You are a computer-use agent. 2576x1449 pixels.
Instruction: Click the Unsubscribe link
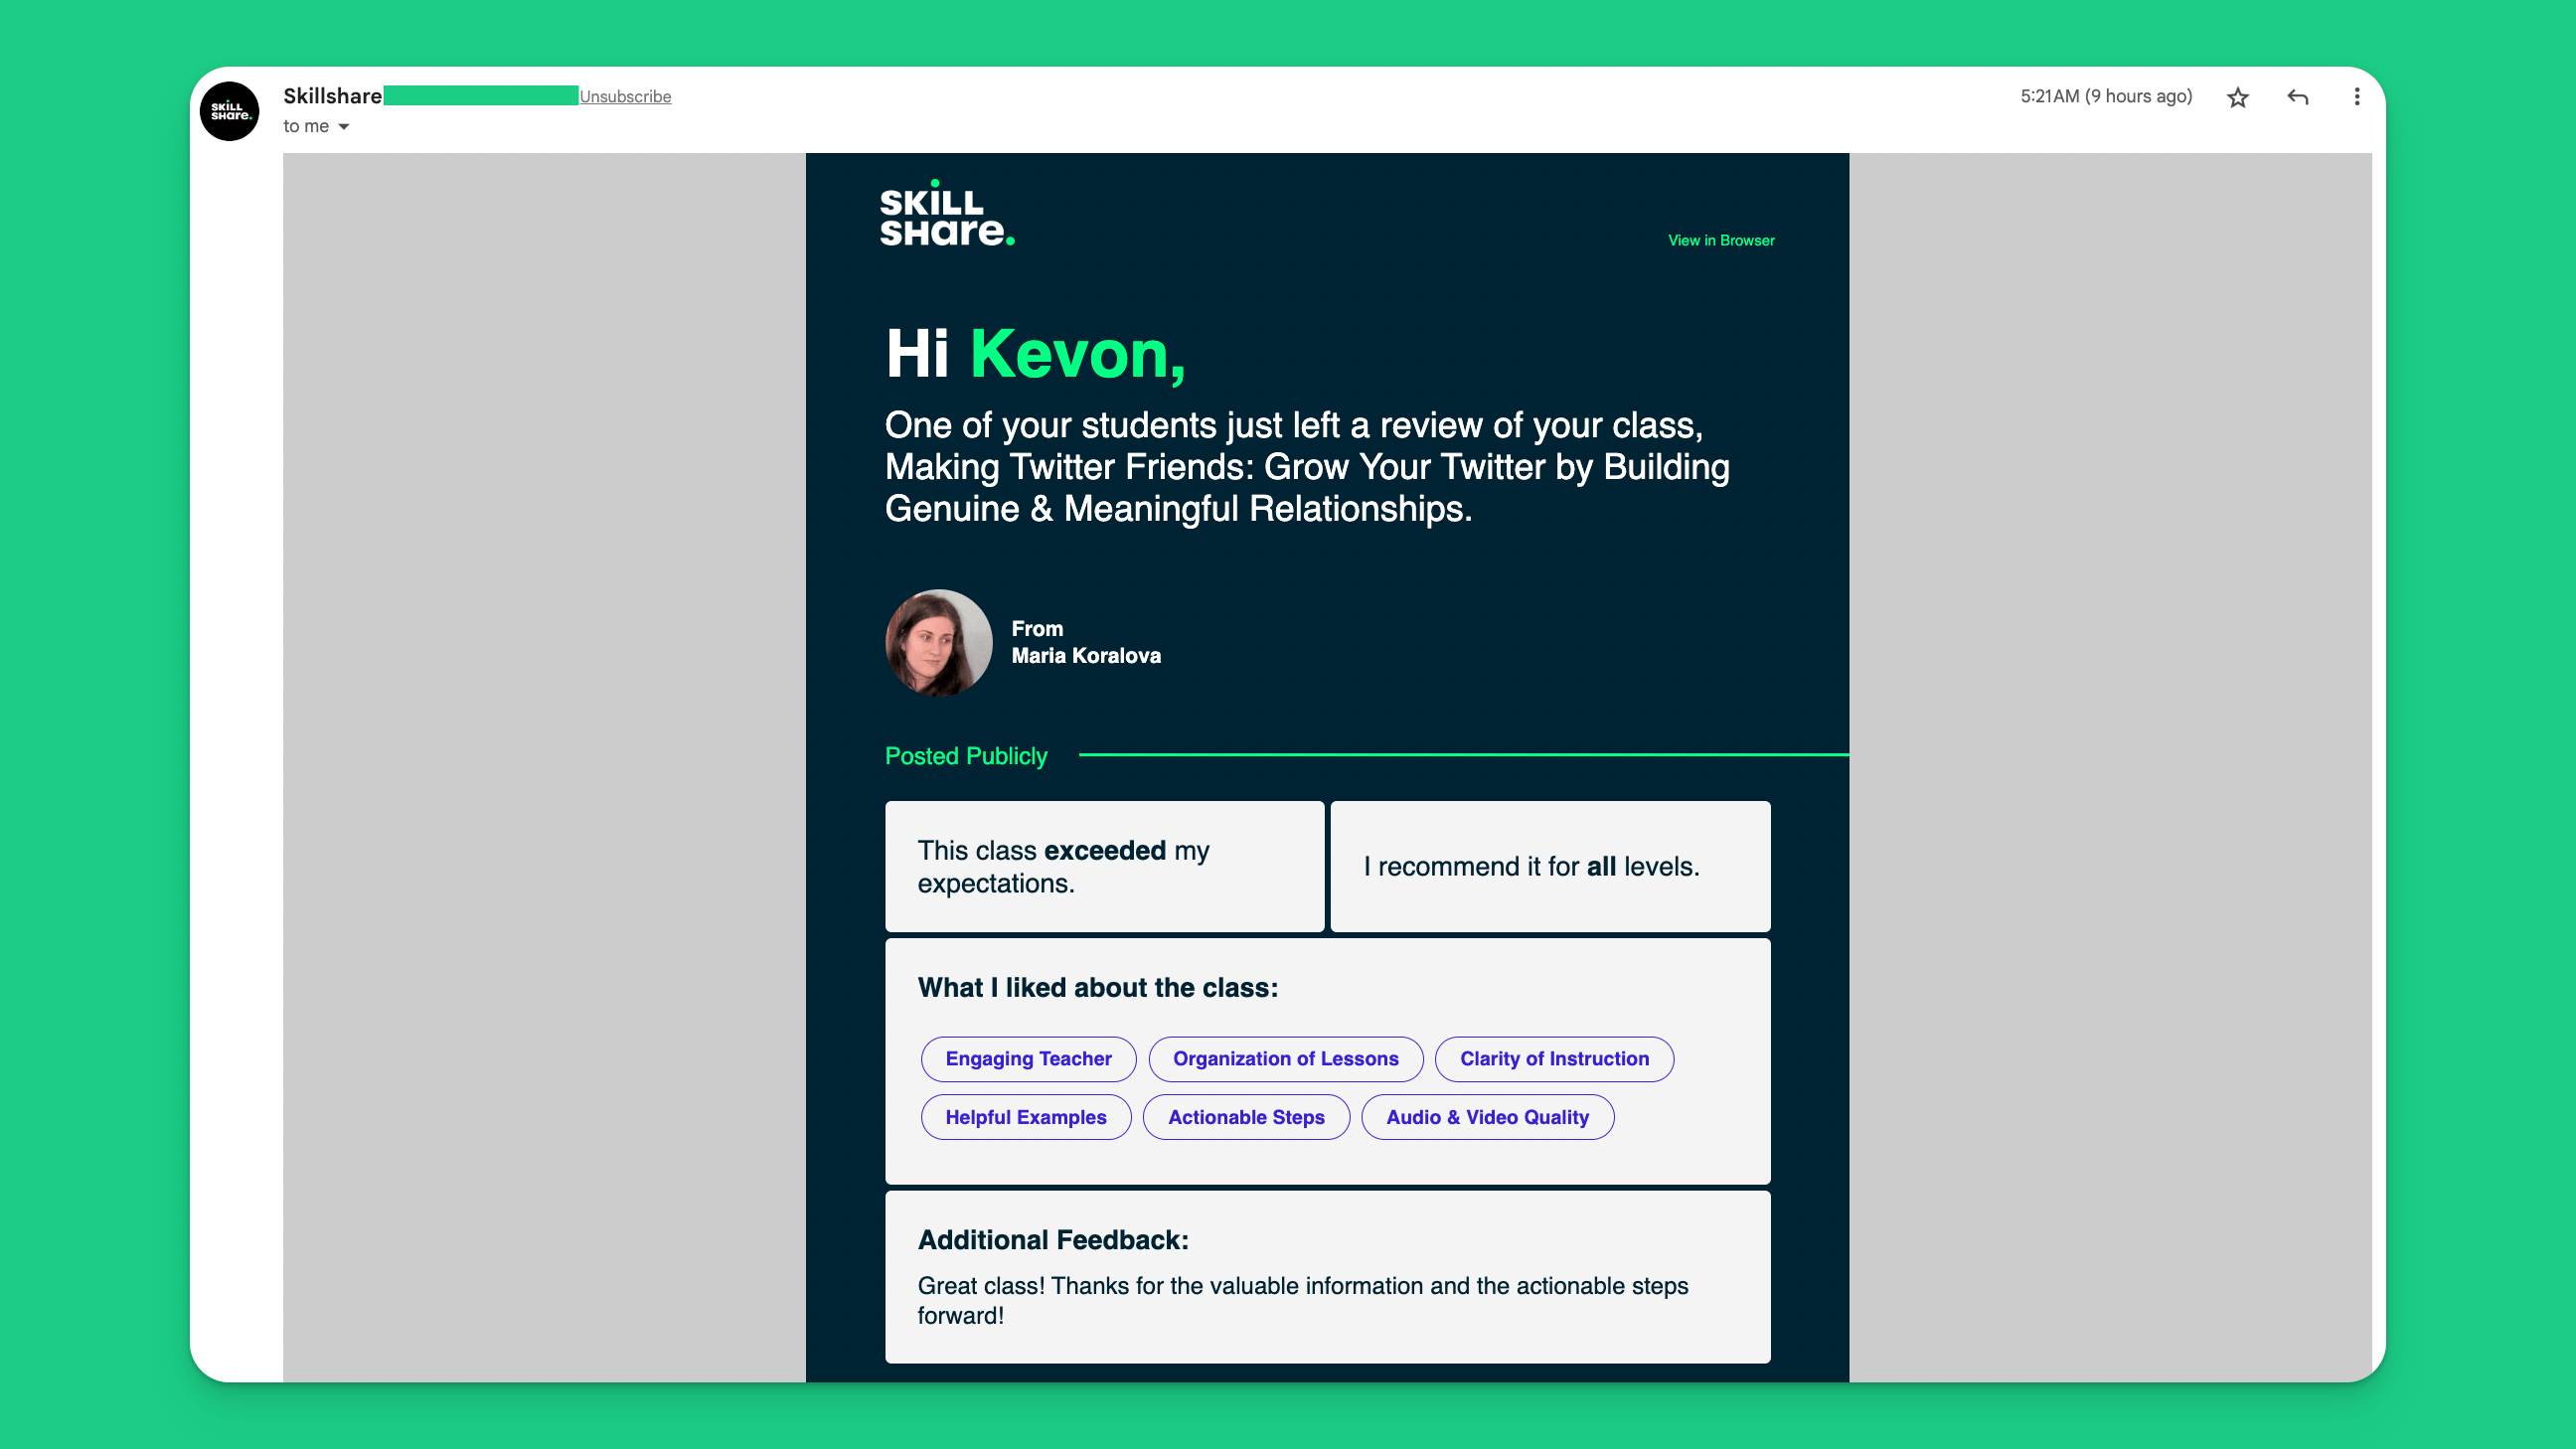[x=625, y=97]
